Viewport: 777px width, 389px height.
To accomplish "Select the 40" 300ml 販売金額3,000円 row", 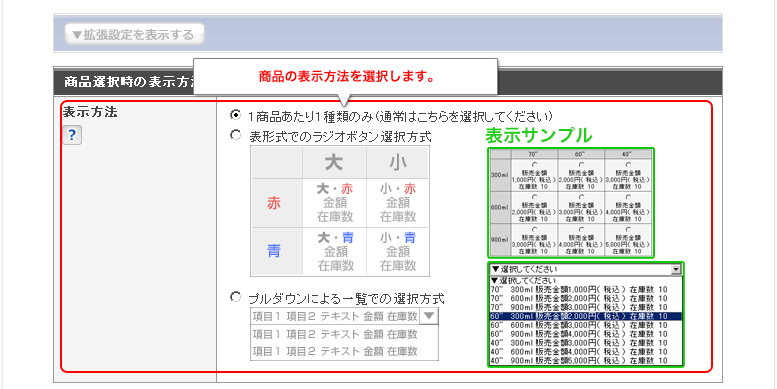I will 586,343.
